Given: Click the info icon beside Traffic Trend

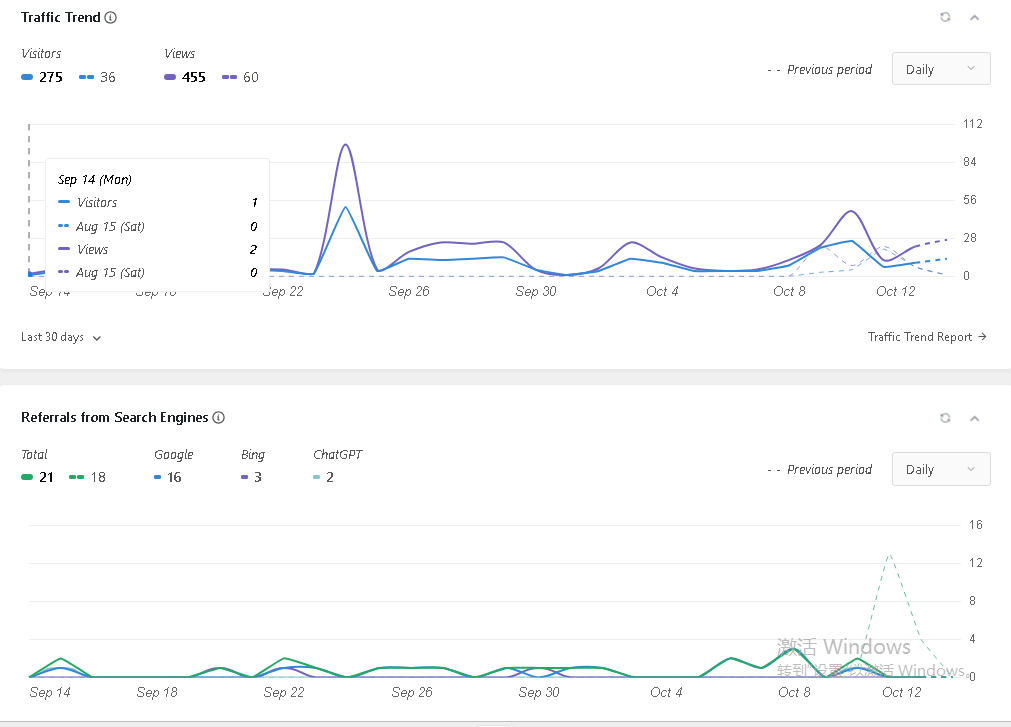Looking at the screenshot, I should tap(111, 17).
